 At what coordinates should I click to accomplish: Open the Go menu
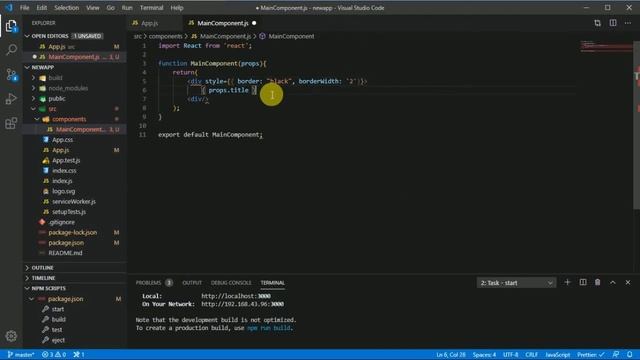[x=111, y=8]
